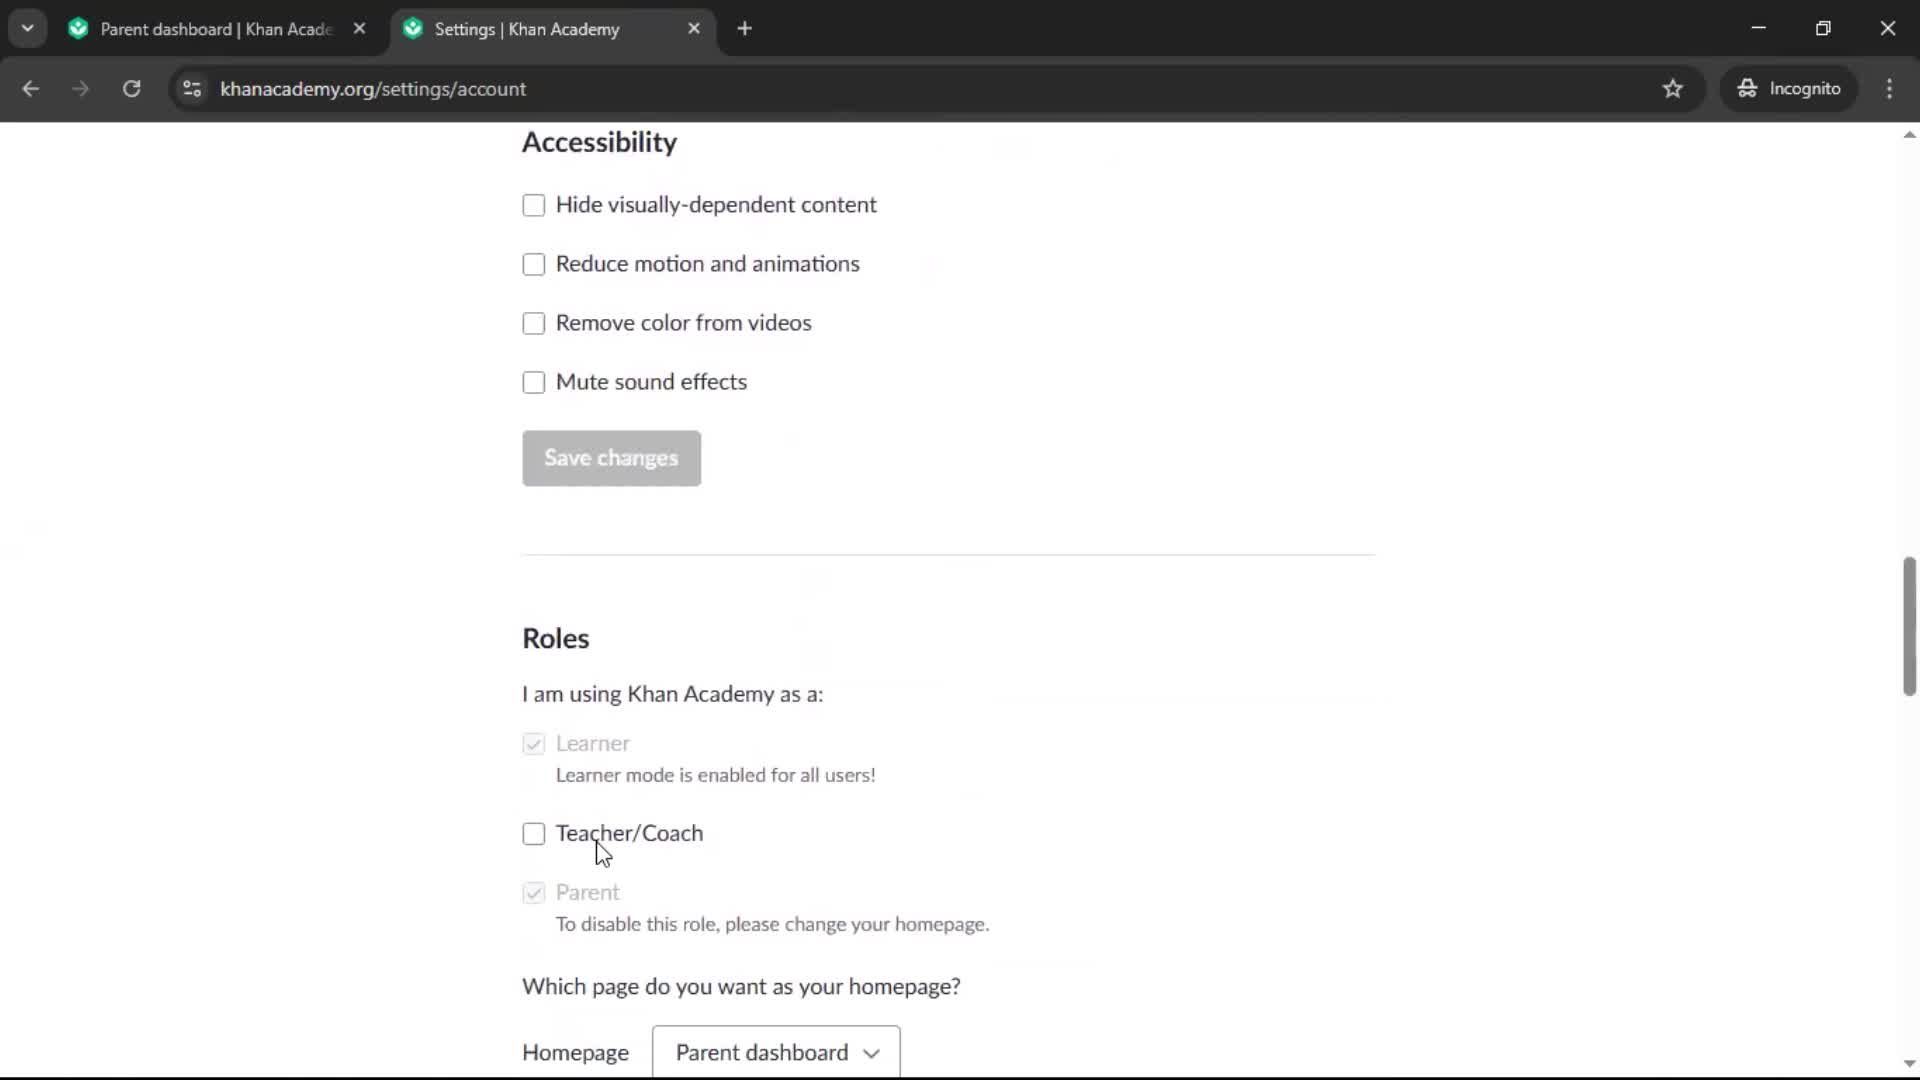The image size is (1920, 1080).
Task: Check Remove color from videos
Action: coord(534,323)
